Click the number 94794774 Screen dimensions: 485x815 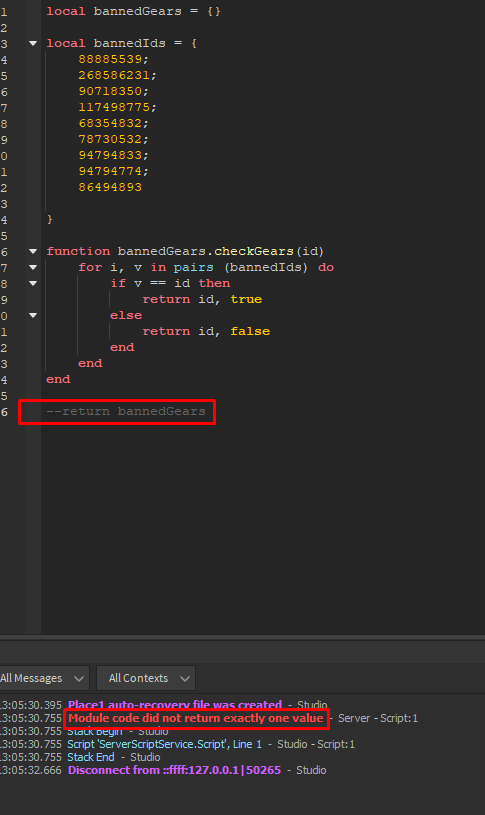pos(110,172)
